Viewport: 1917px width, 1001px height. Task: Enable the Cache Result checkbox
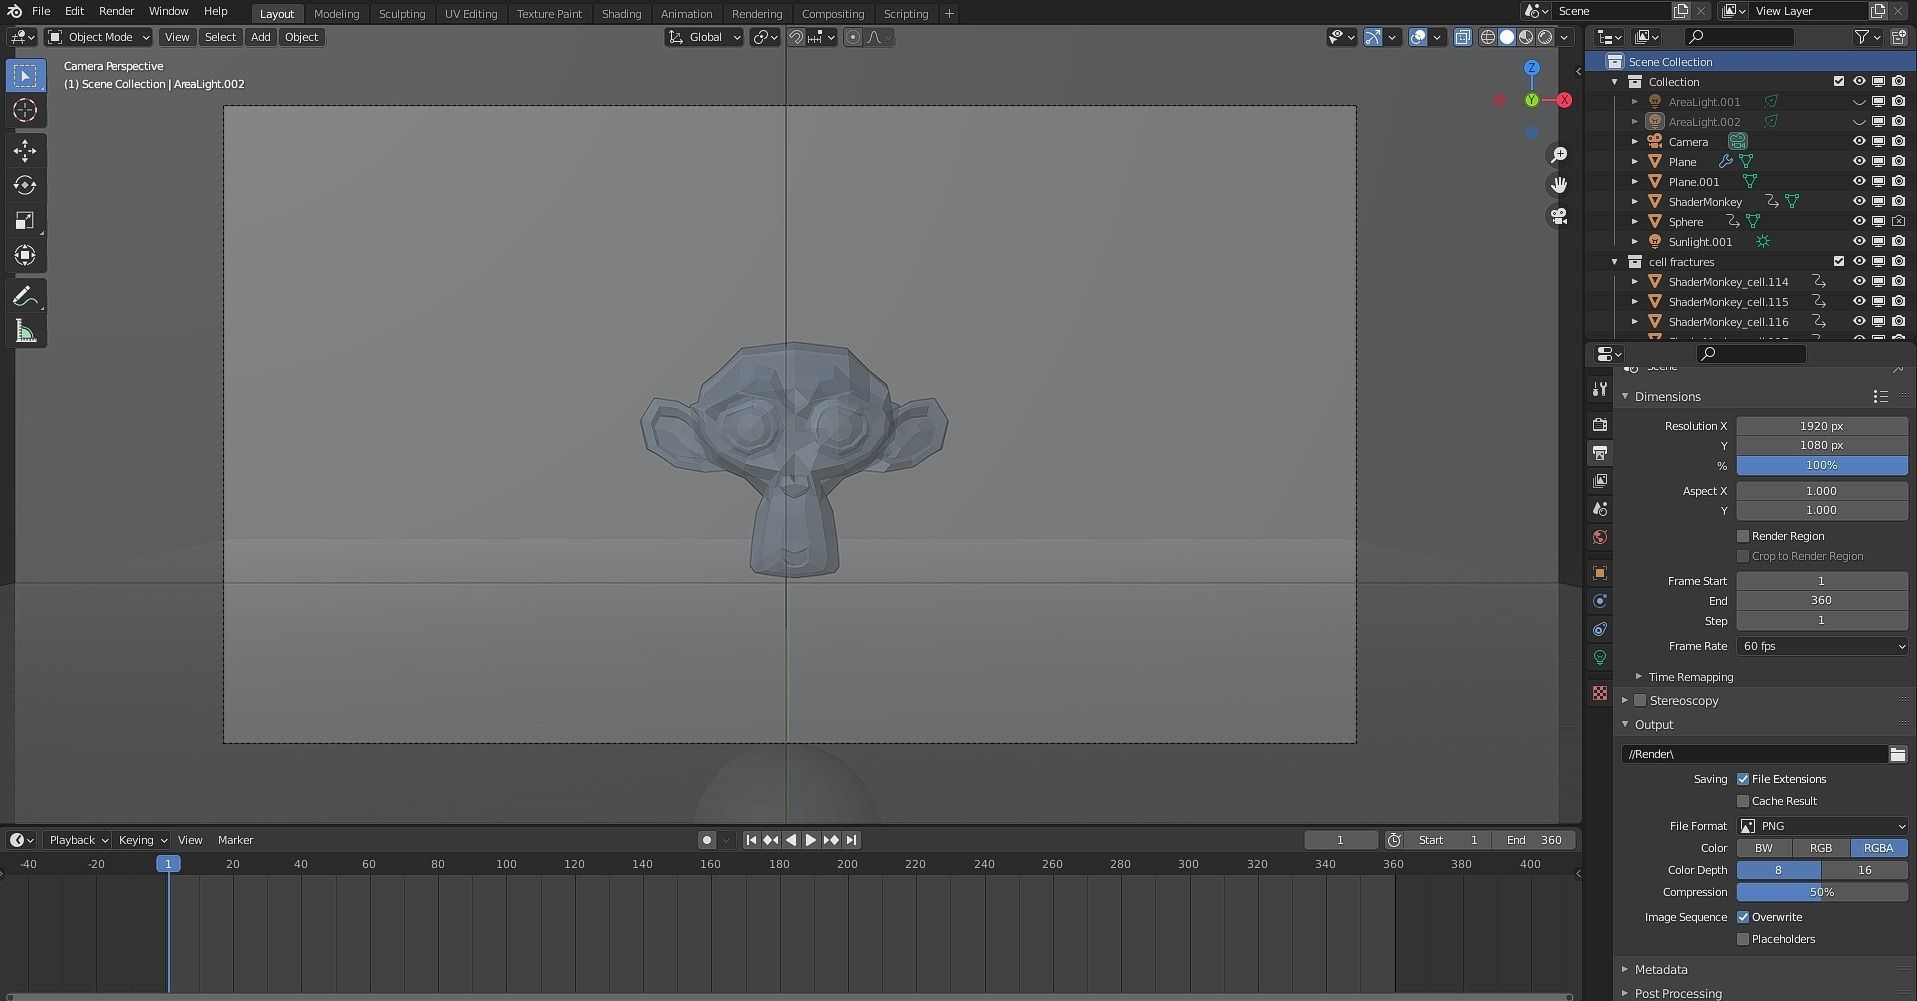pyautogui.click(x=1743, y=801)
